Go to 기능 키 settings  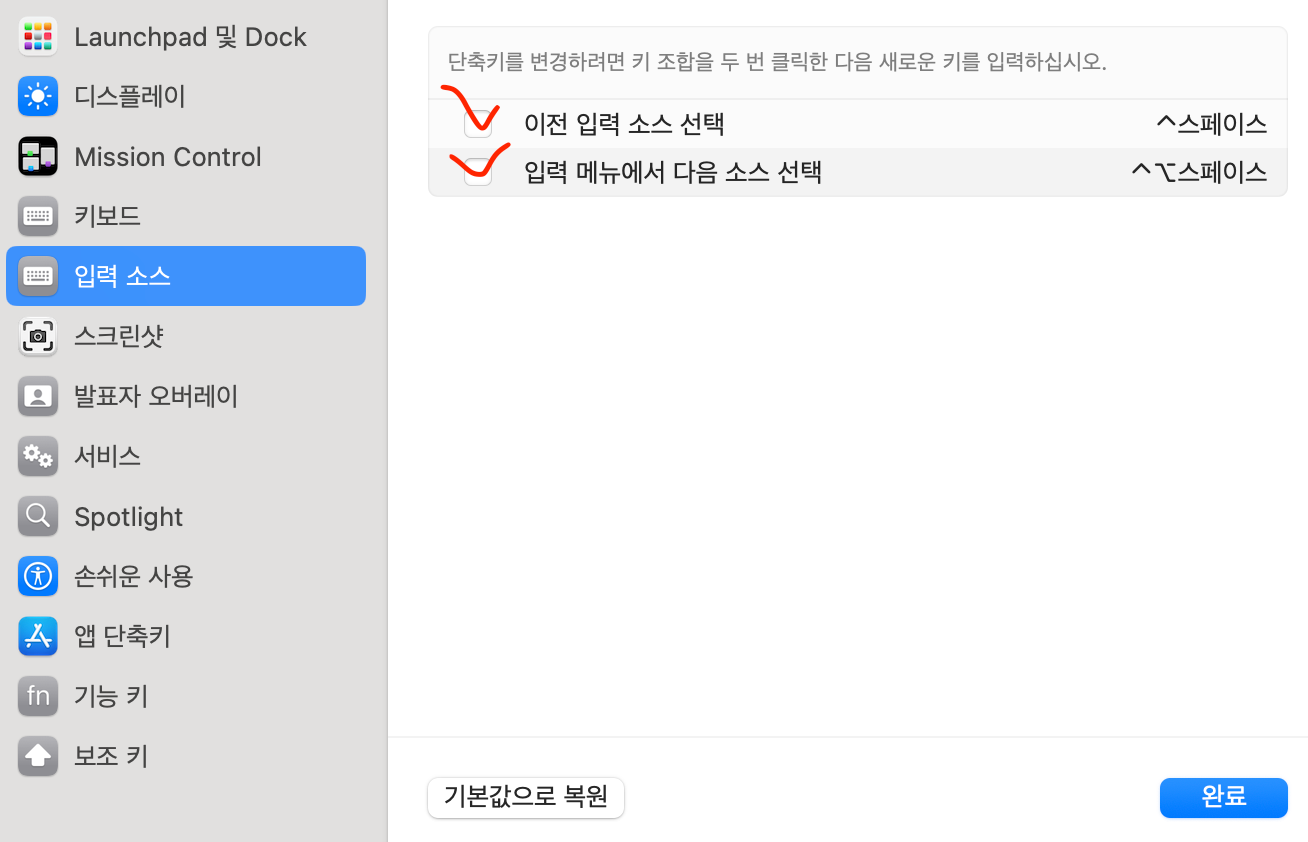111,696
